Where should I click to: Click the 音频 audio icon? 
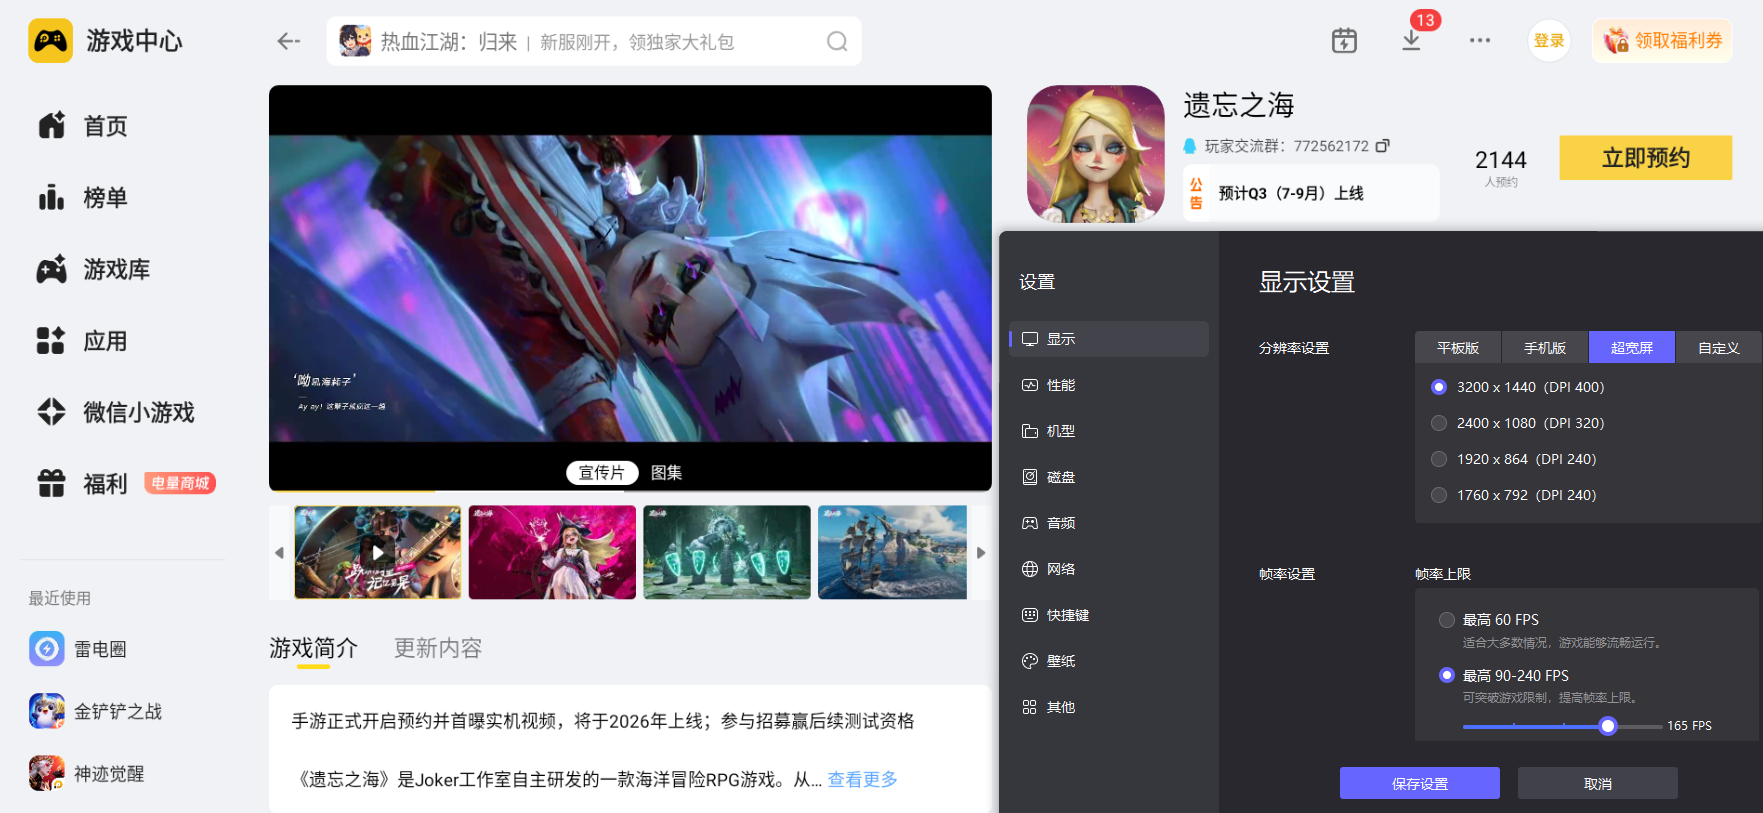click(x=1030, y=523)
